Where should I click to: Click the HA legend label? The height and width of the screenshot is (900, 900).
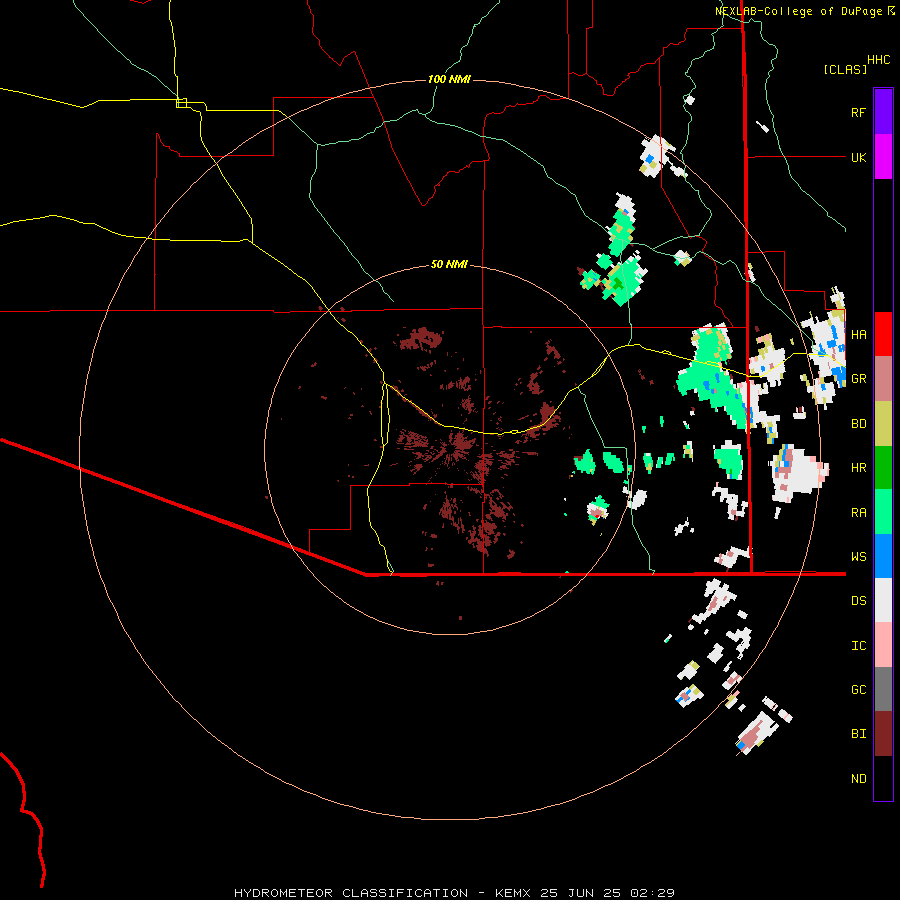(x=858, y=335)
